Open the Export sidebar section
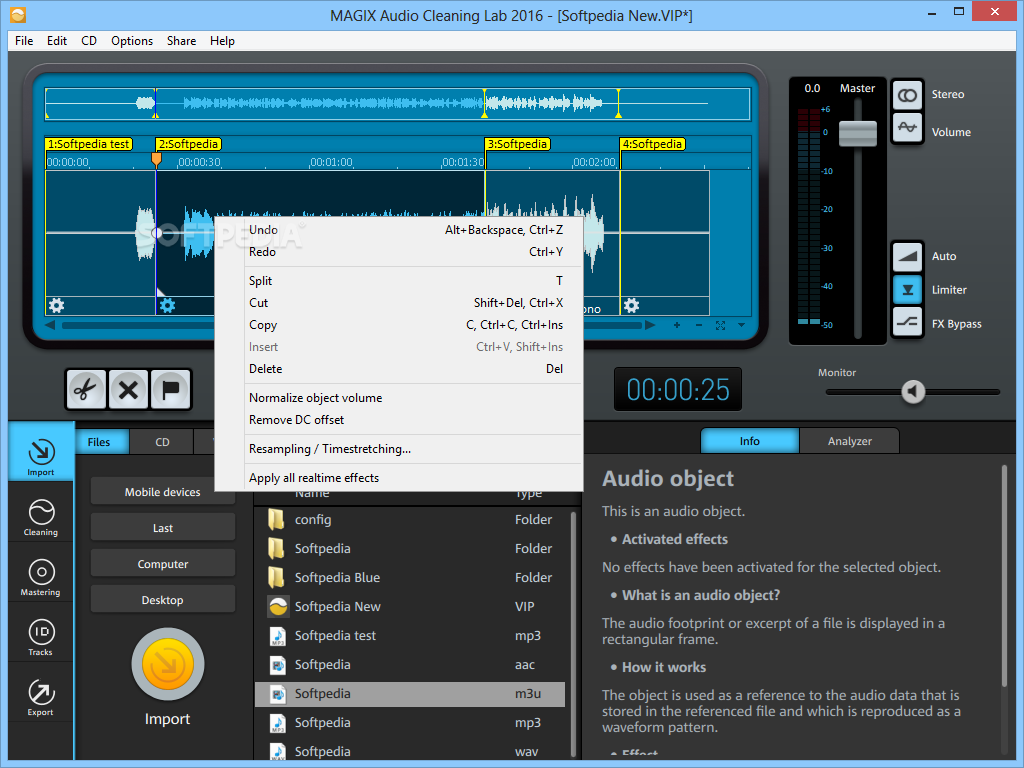Viewport: 1024px width, 768px height. [x=41, y=697]
